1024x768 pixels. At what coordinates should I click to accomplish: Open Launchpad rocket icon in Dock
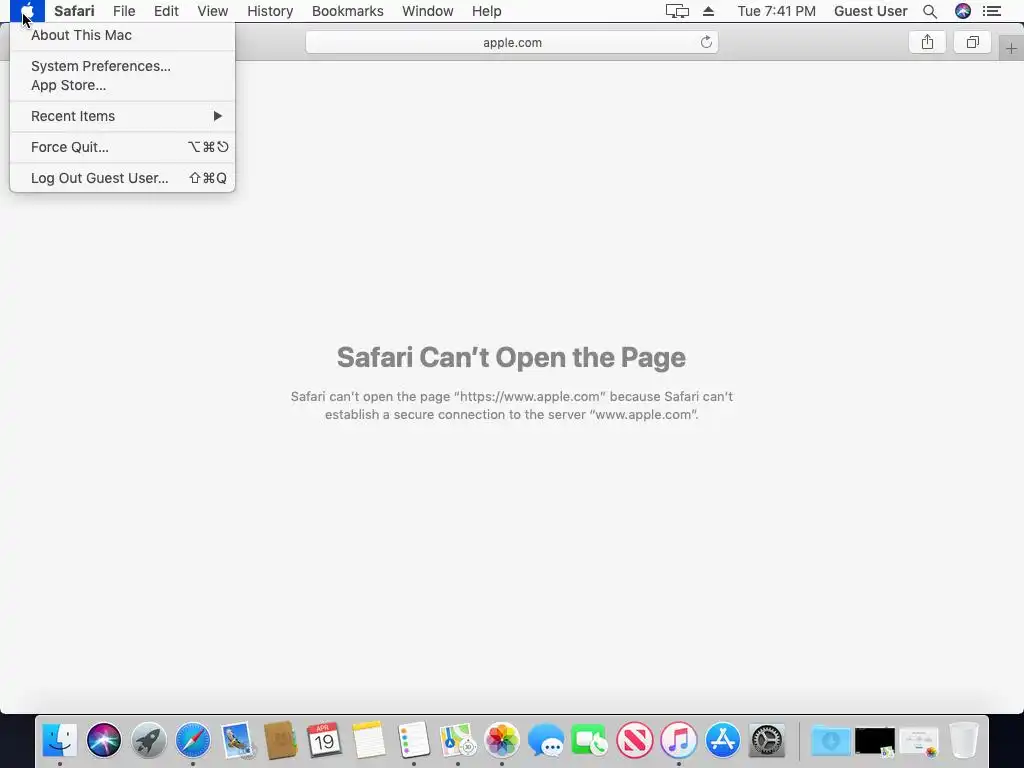(x=148, y=741)
